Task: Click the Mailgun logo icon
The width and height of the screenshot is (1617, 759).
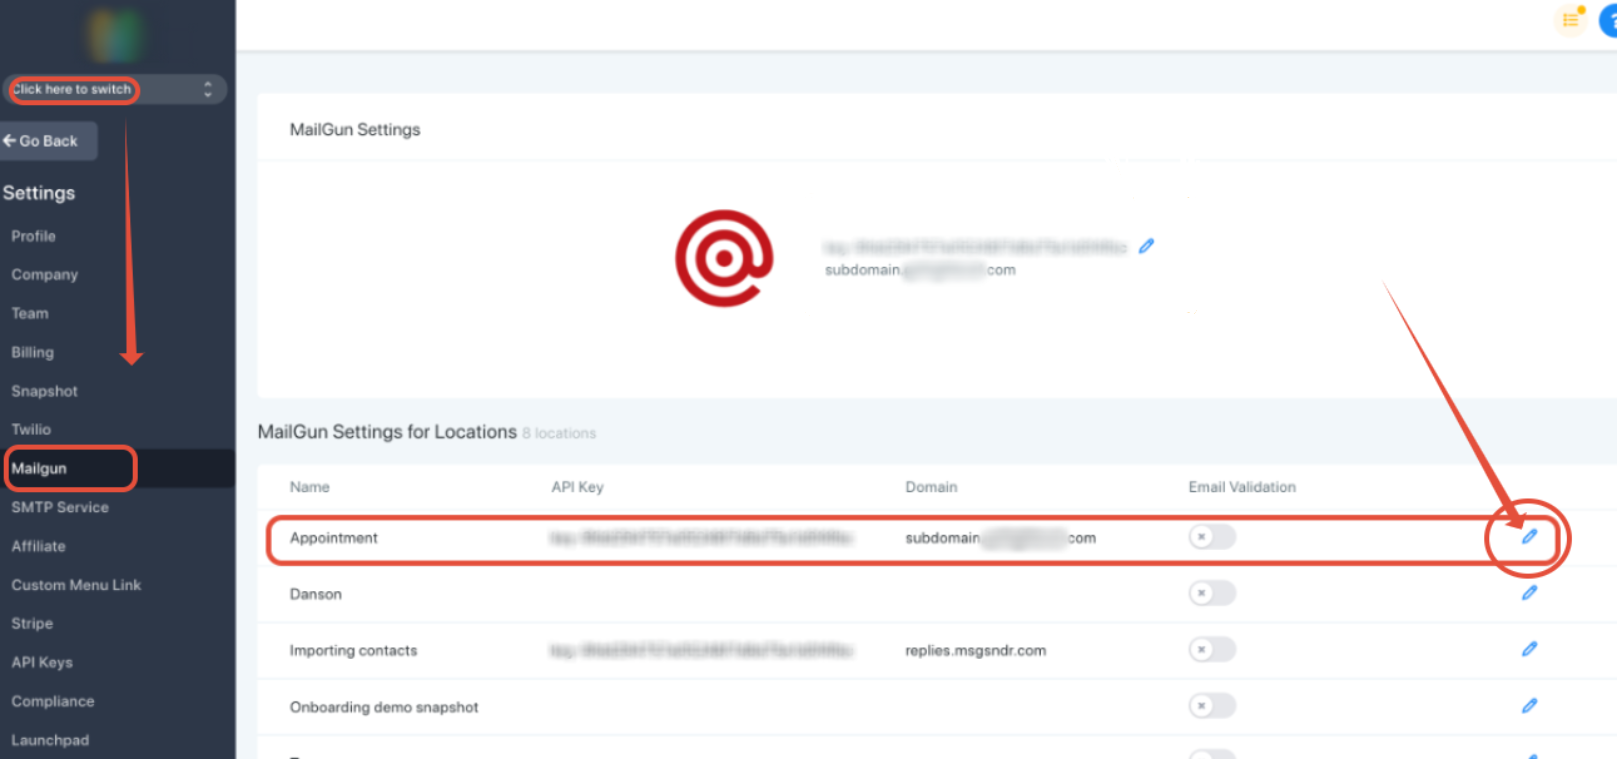Action: click(x=724, y=258)
